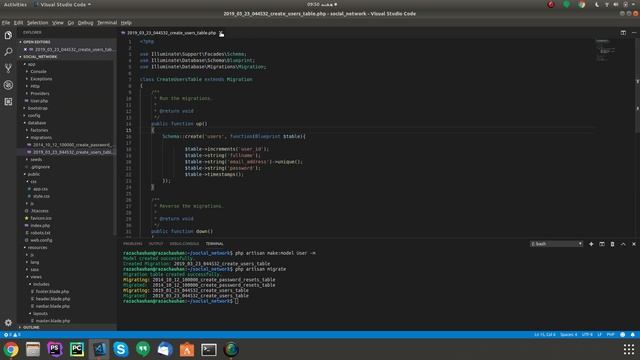This screenshot has width=640, height=360.
Task: Open the Search view in activity bar
Action: [8, 52]
